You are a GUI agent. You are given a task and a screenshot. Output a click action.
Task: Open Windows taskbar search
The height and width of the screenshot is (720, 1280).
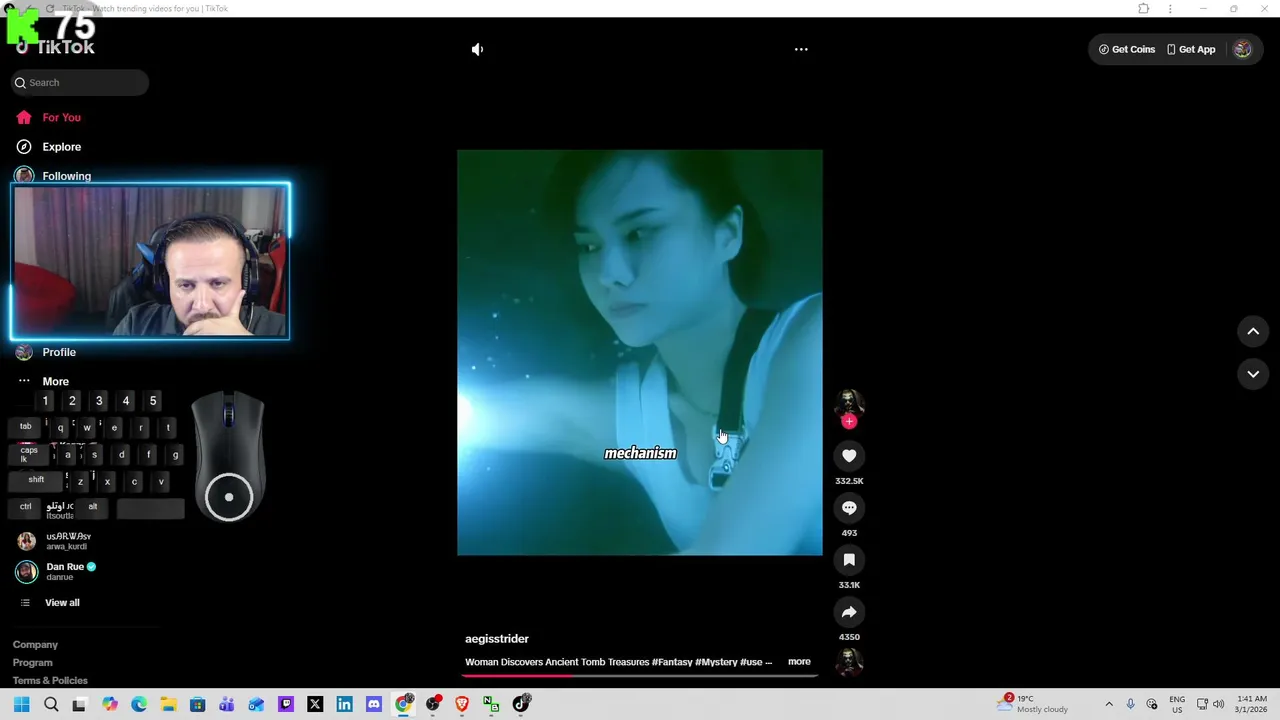point(51,705)
